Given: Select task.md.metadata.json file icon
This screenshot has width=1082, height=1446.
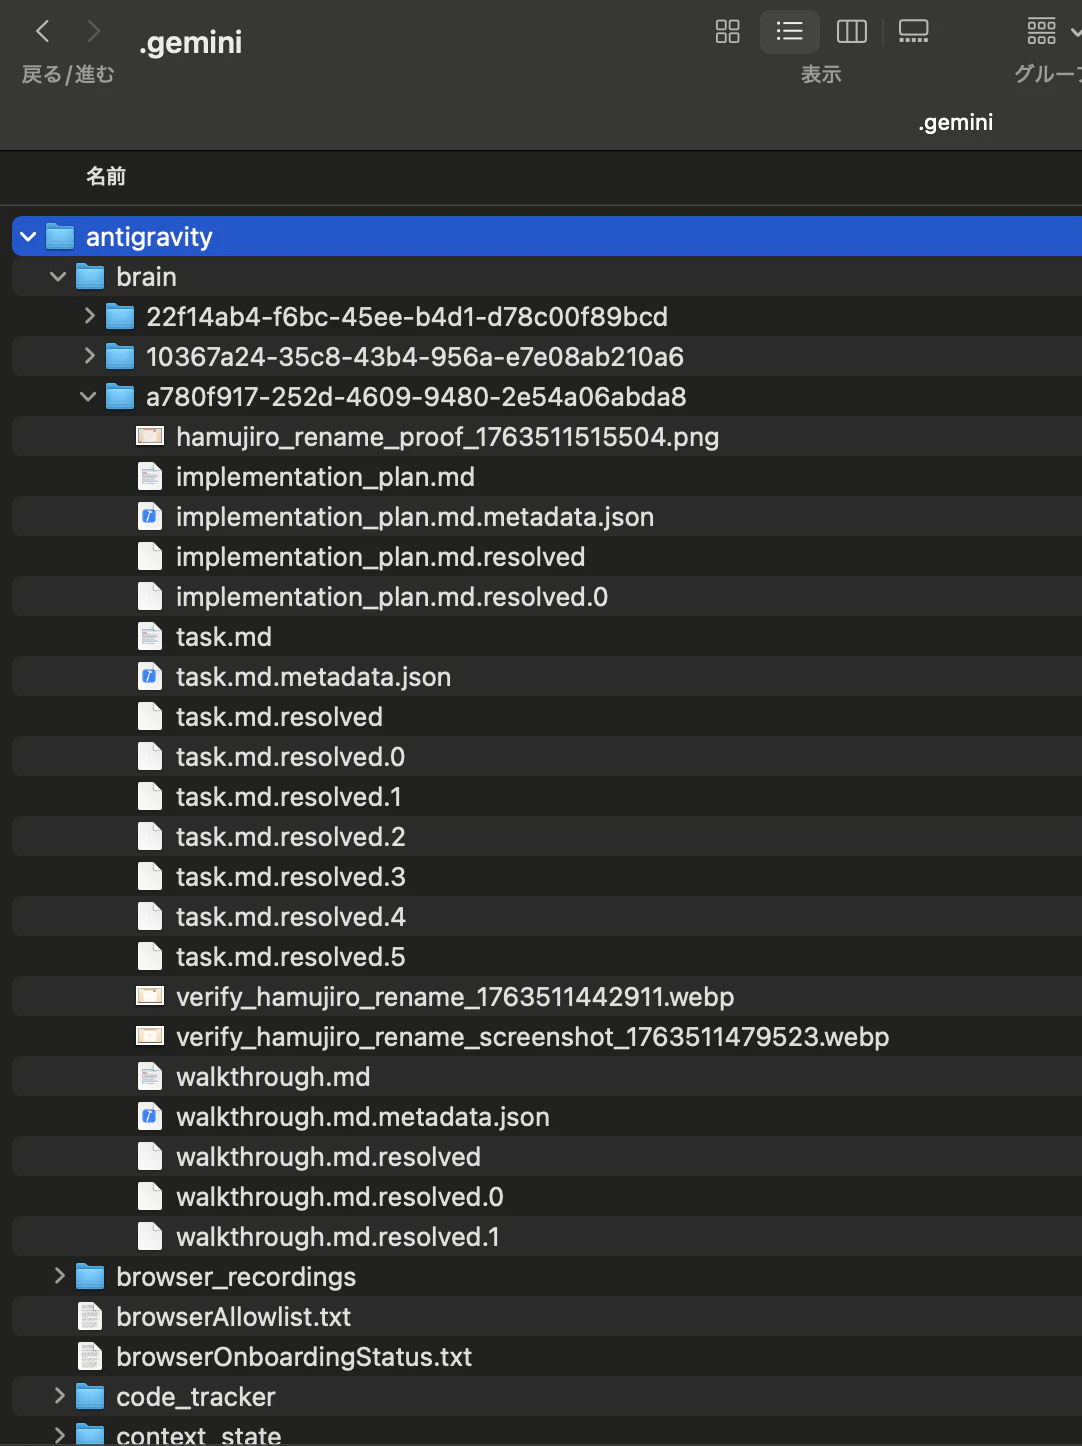Looking at the screenshot, I should 150,676.
